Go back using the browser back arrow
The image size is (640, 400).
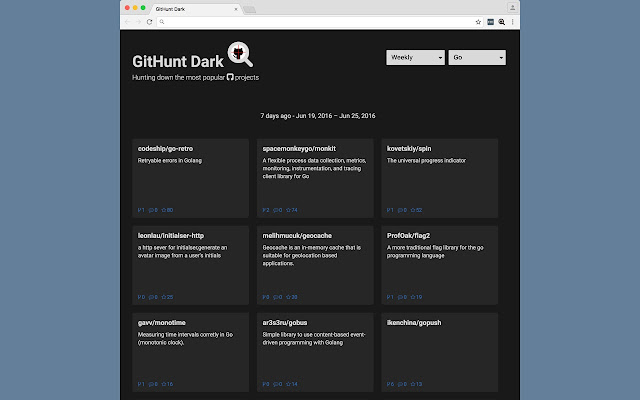pyautogui.click(x=127, y=22)
